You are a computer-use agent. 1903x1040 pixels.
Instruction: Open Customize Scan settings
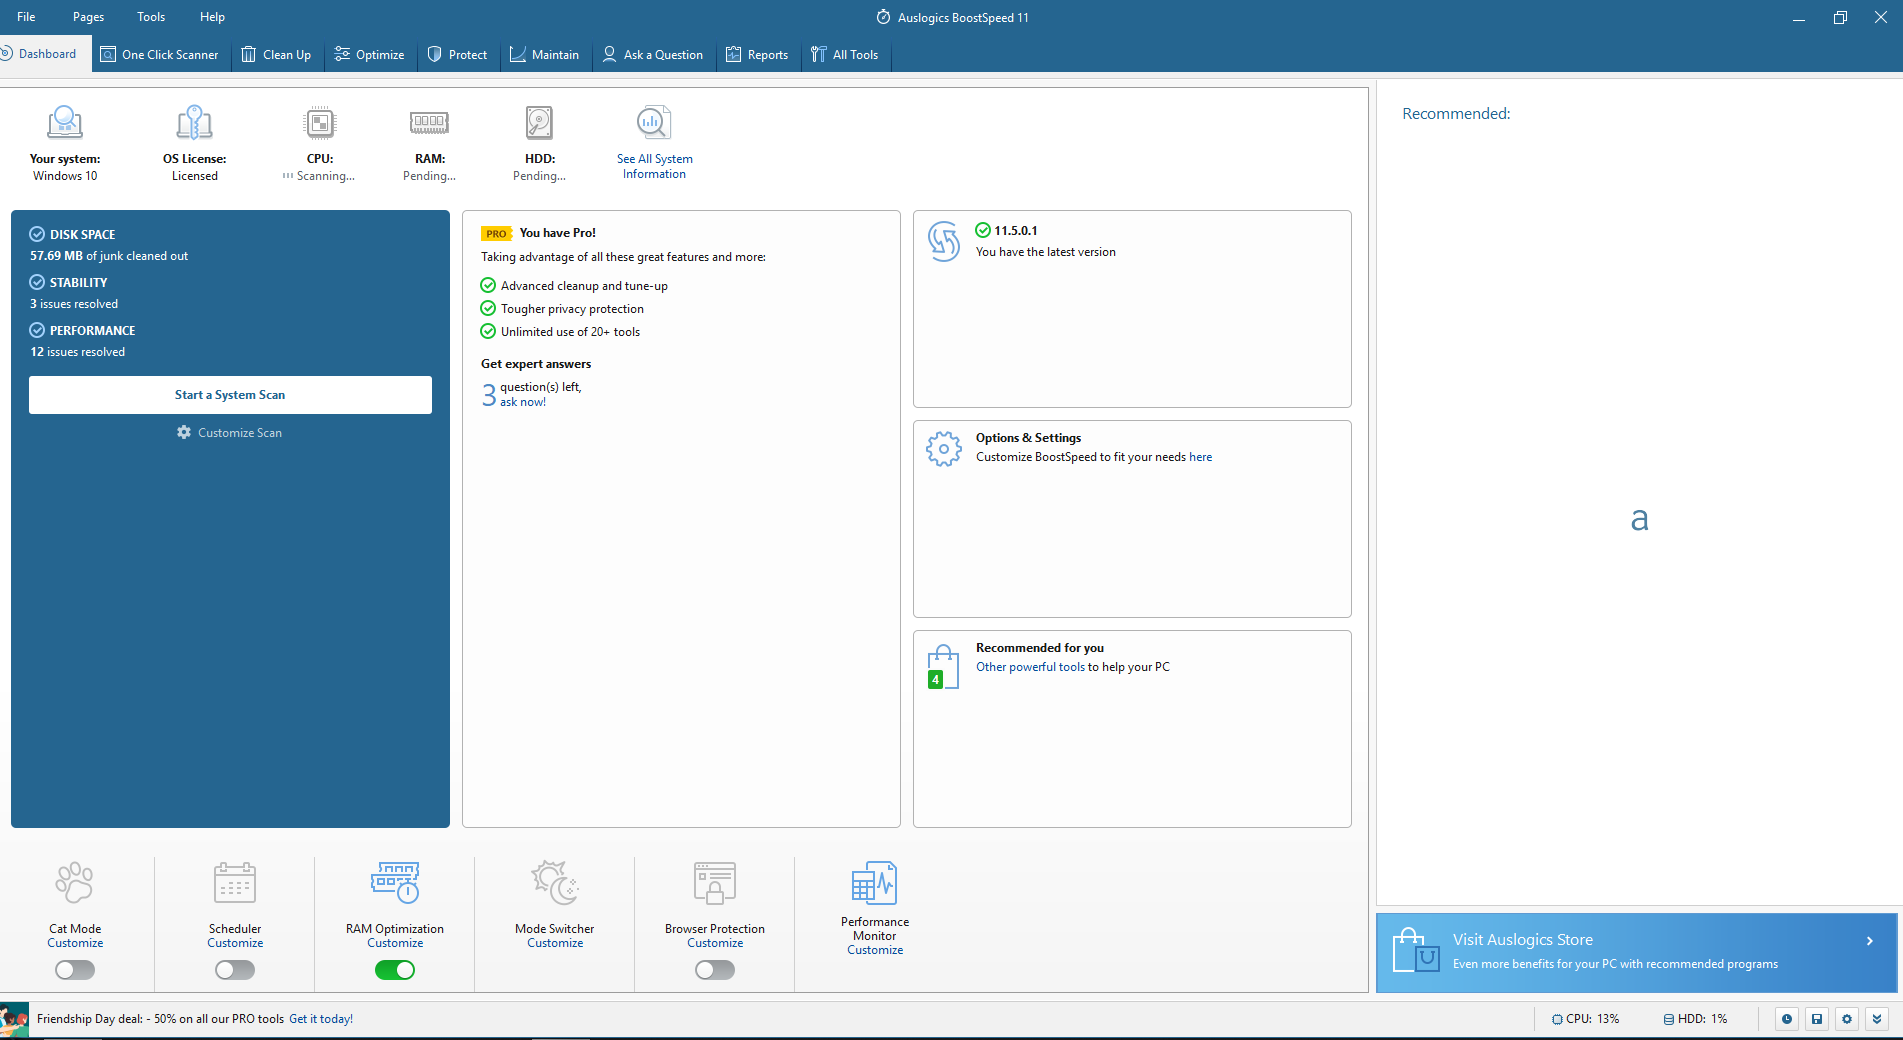230,433
